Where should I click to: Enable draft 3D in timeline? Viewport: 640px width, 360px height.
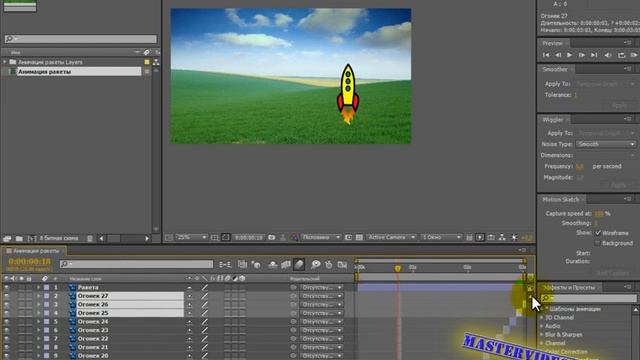point(256,264)
